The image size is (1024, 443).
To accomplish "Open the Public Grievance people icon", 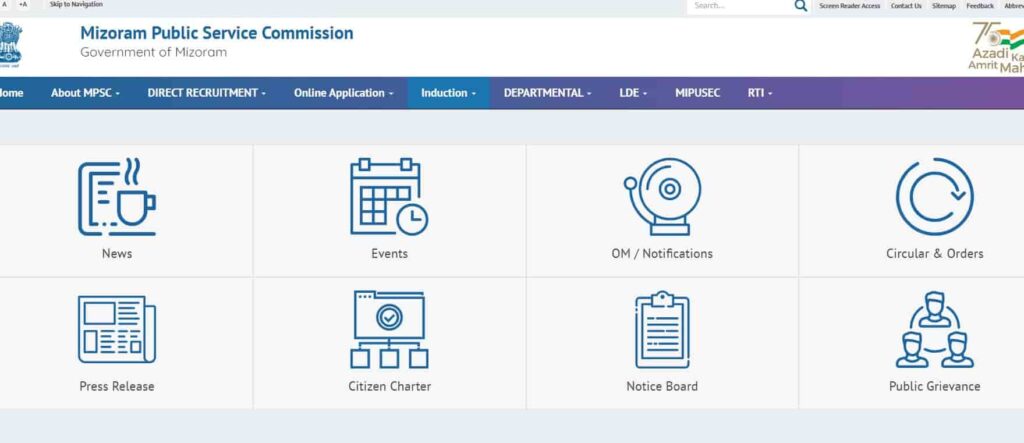I will [x=934, y=330].
